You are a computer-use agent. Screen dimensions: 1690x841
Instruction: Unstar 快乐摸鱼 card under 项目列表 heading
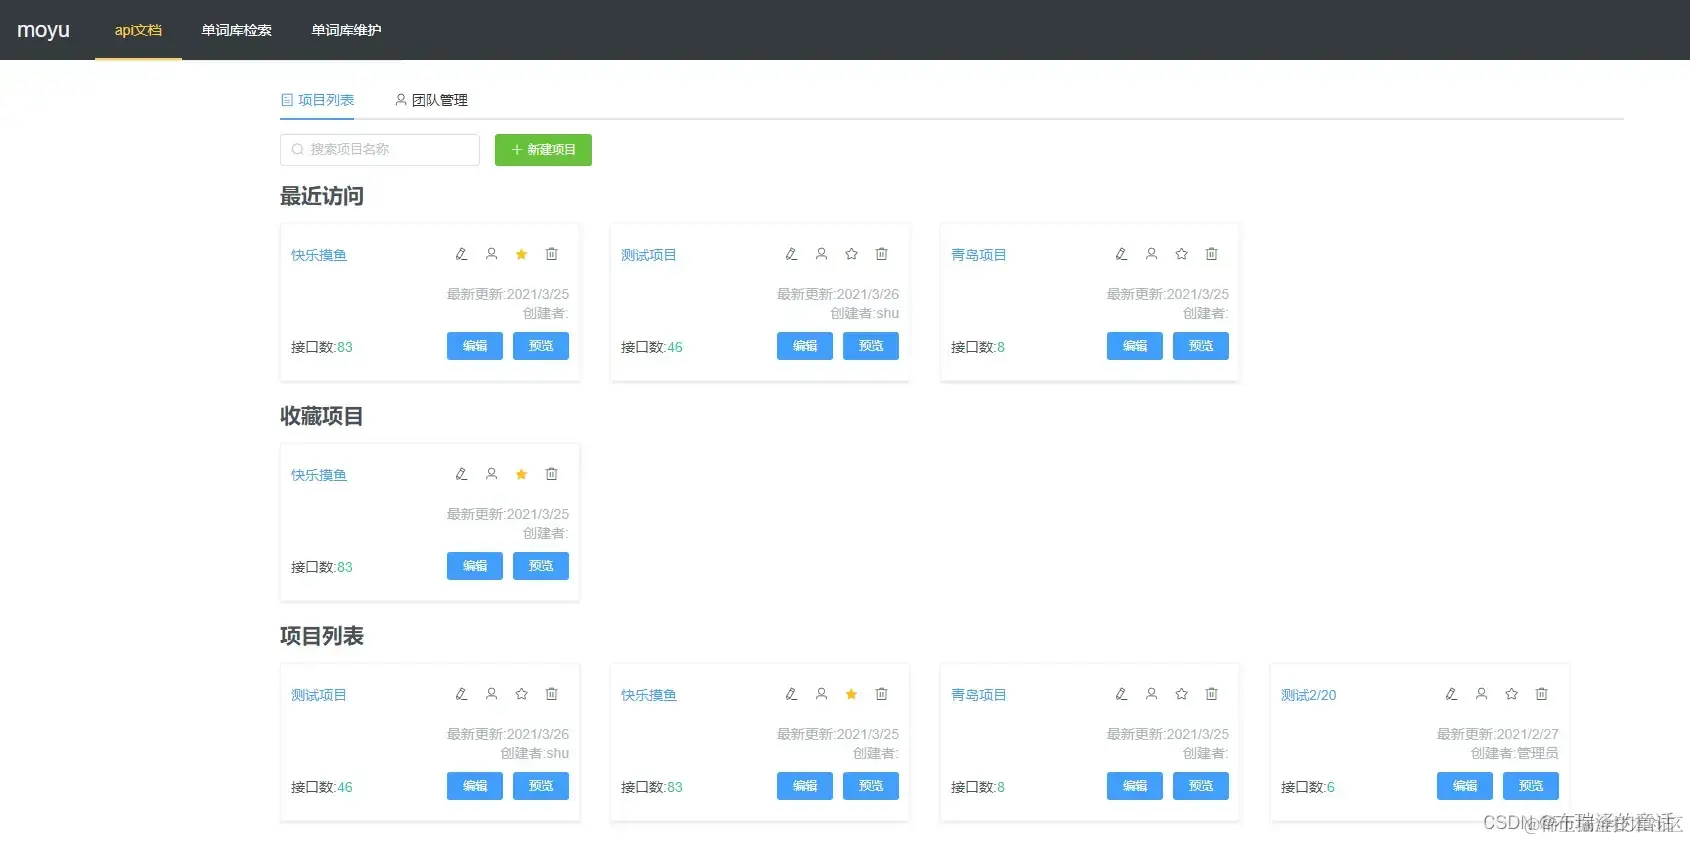851,694
